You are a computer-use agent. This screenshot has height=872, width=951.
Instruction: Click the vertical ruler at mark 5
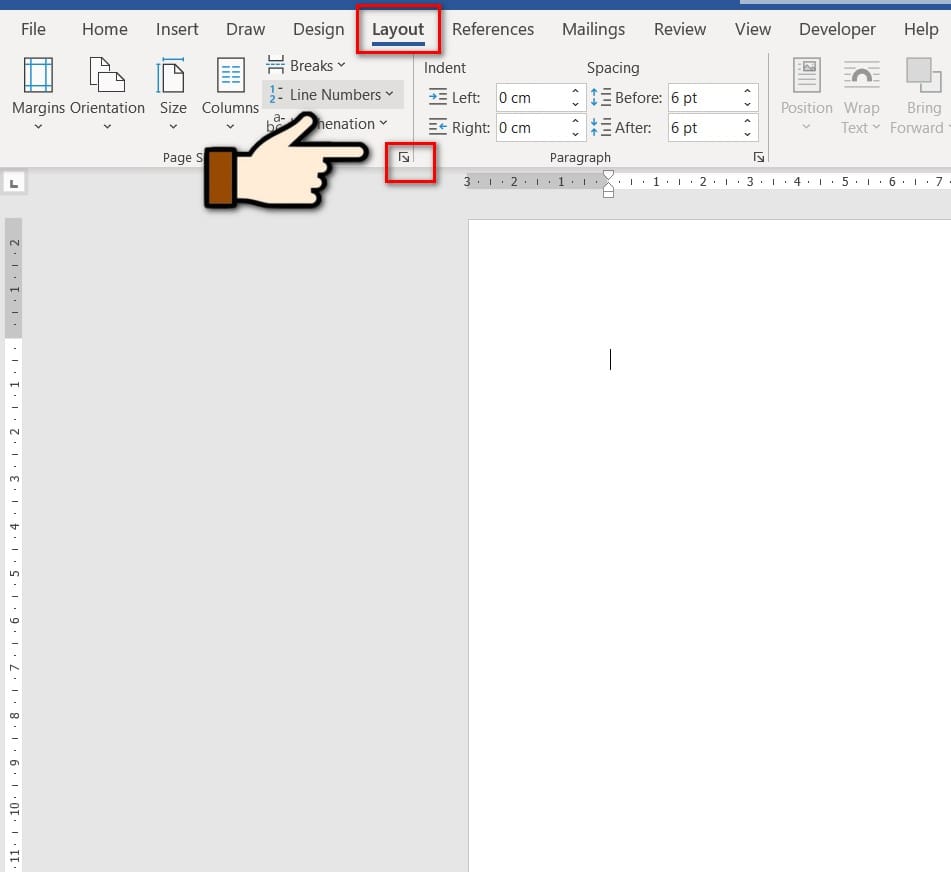click(x=14, y=574)
